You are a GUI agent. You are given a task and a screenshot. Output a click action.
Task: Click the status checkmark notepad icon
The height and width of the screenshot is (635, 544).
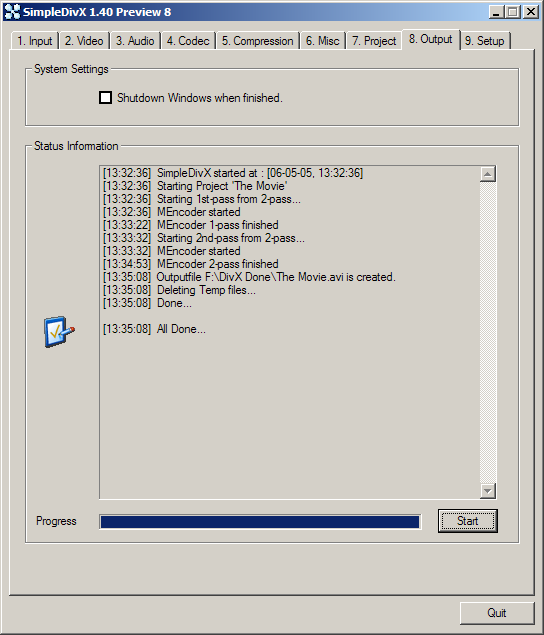click(x=59, y=331)
